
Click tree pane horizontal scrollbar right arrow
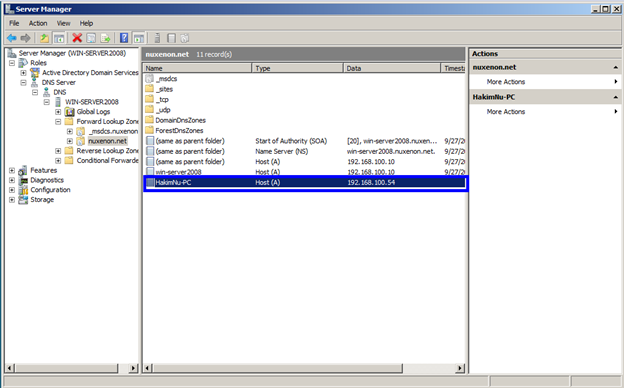pyautogui.click(x=134, y=368)
